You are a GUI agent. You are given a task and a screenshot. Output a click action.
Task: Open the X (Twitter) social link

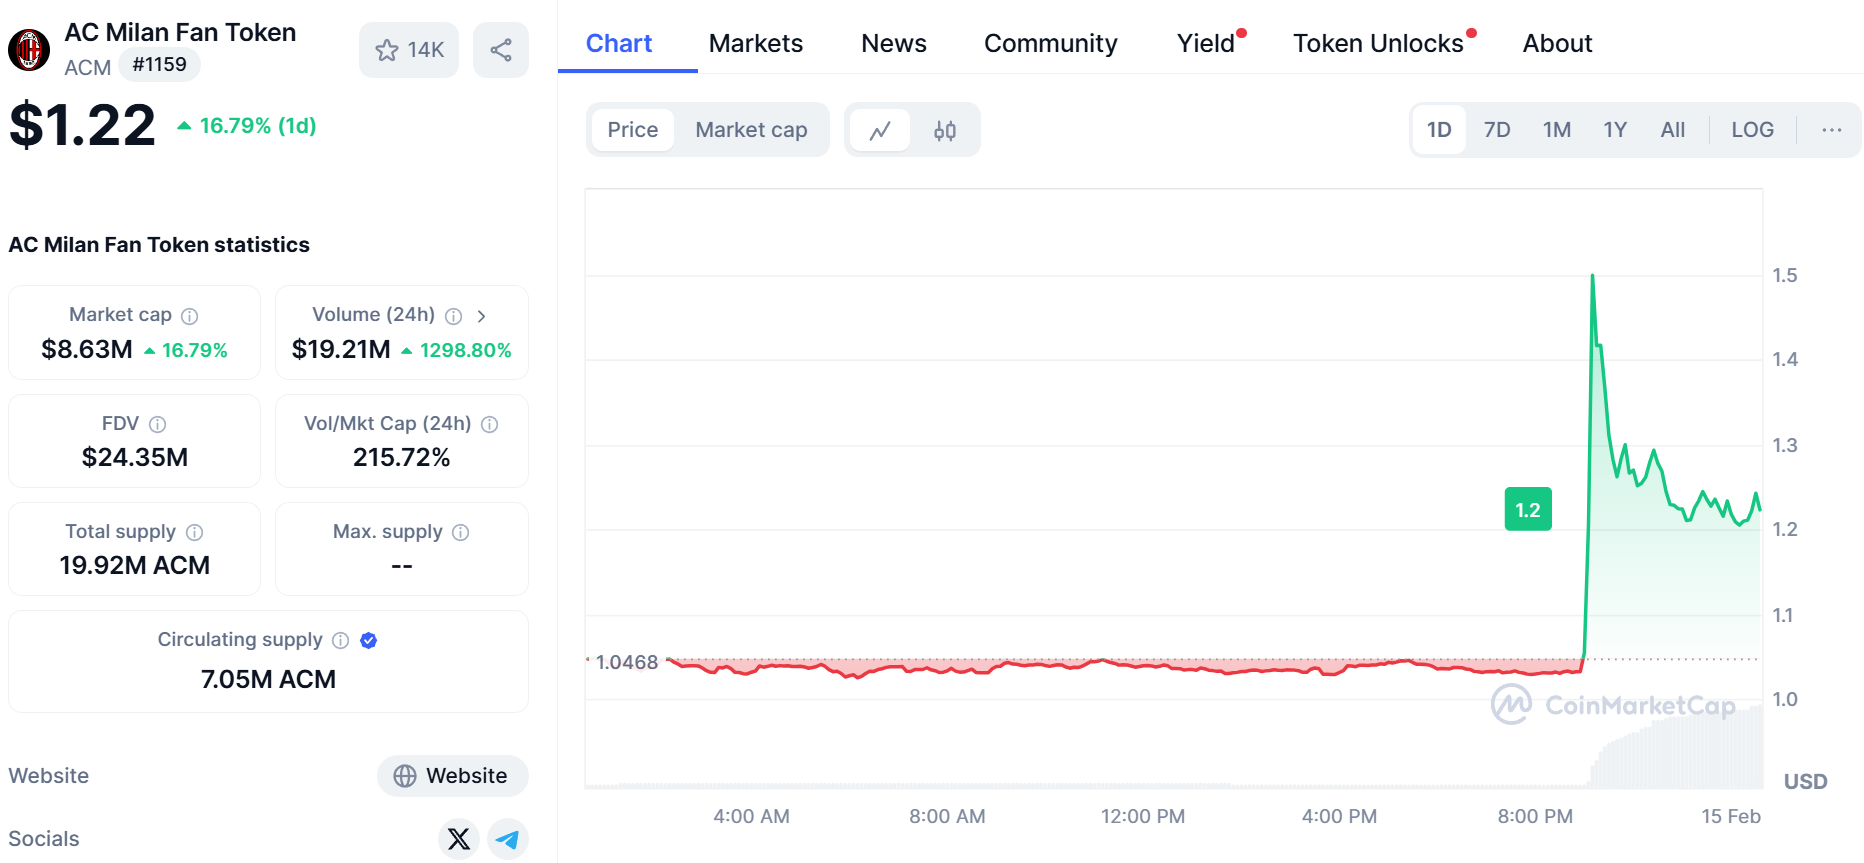point(459,838)
